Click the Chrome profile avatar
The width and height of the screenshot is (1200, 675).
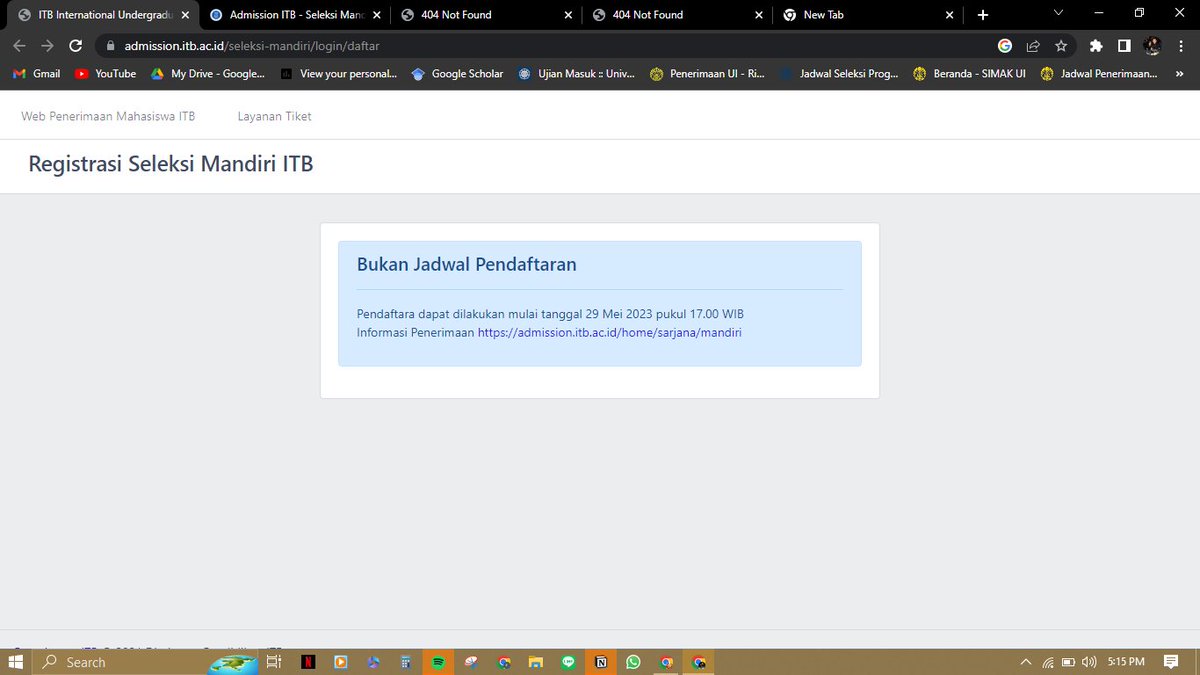[x=1152, y=45]
